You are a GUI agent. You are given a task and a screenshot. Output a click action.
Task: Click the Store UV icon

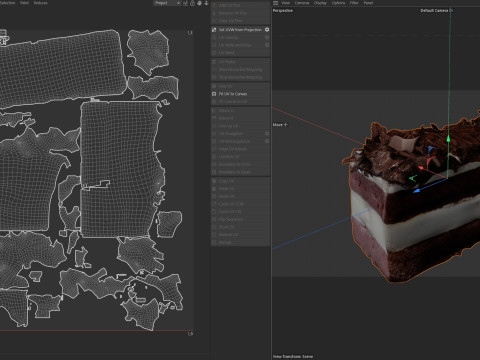click(214, 227)
